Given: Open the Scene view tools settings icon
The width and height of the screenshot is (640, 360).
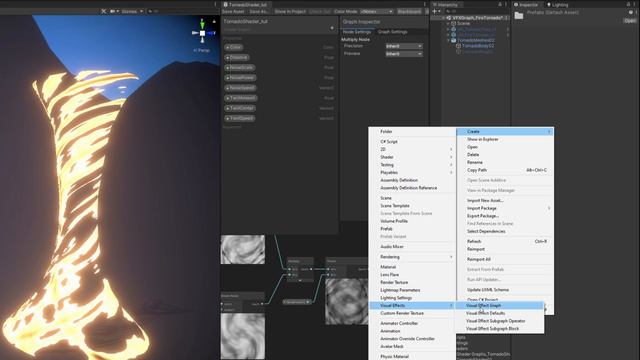Looking at the screenshot, I should point(104,11).
